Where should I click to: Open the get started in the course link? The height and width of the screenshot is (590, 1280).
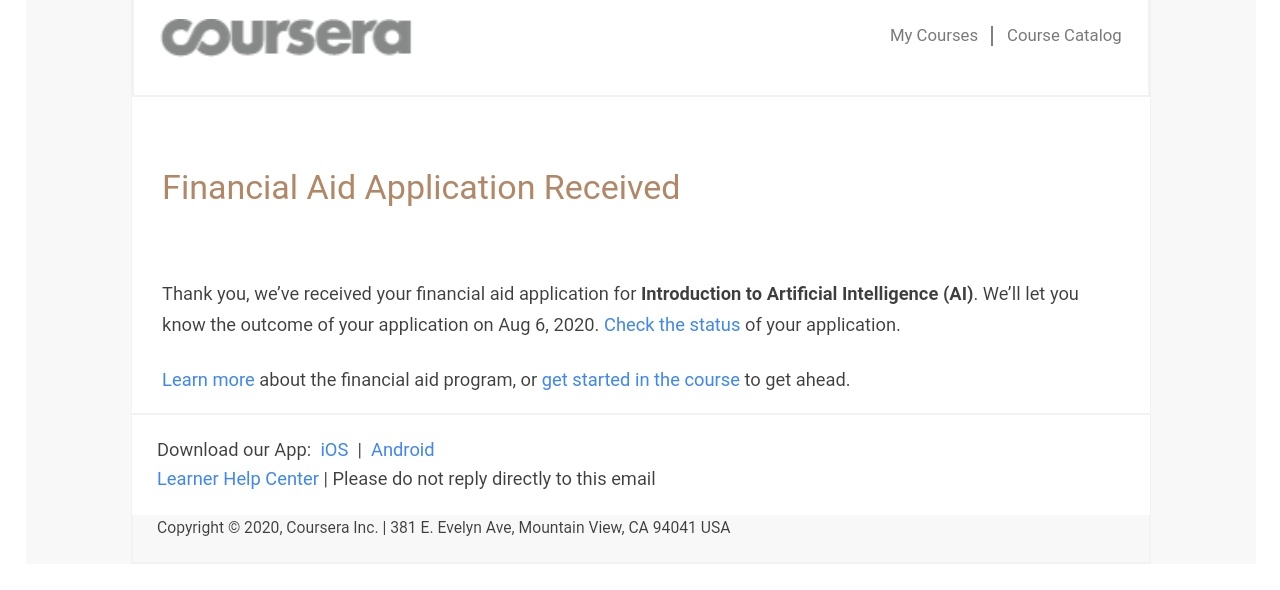click(x=641, y=380)
